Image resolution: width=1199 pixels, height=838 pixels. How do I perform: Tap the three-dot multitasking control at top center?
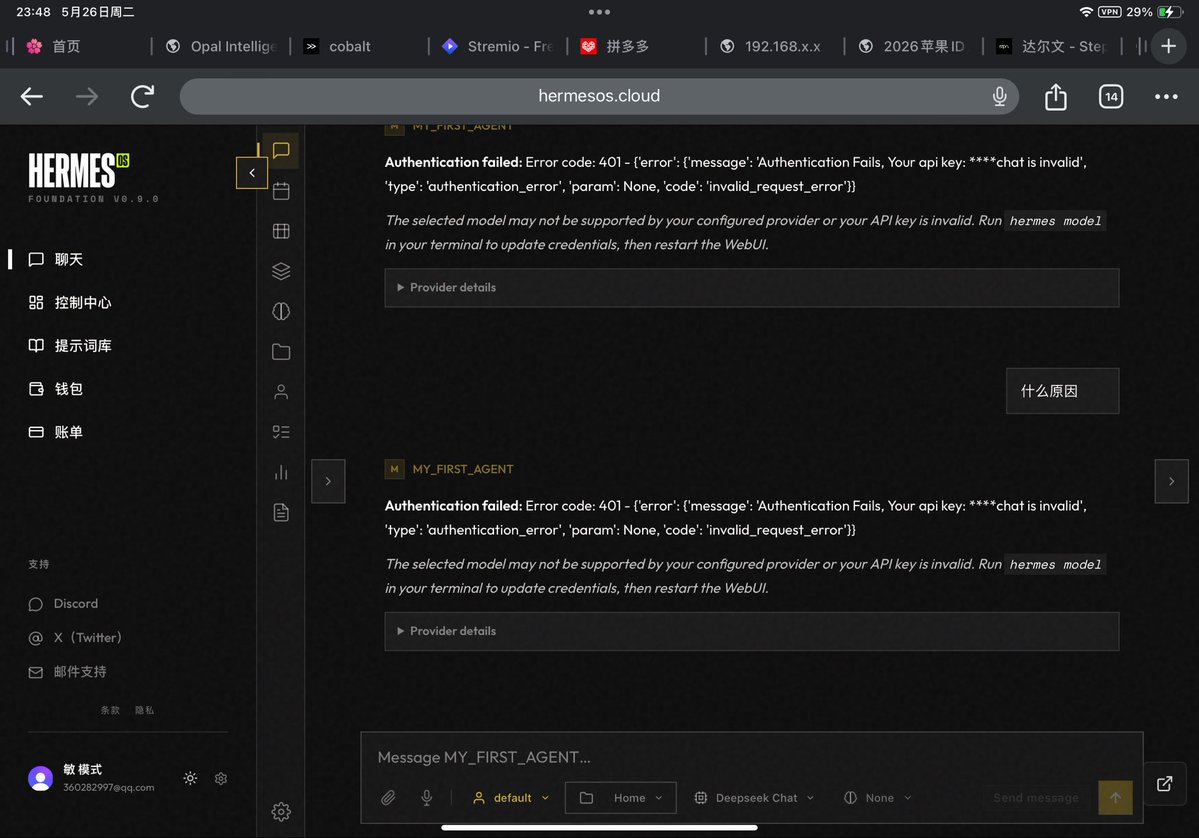click(x=599, y=12)
